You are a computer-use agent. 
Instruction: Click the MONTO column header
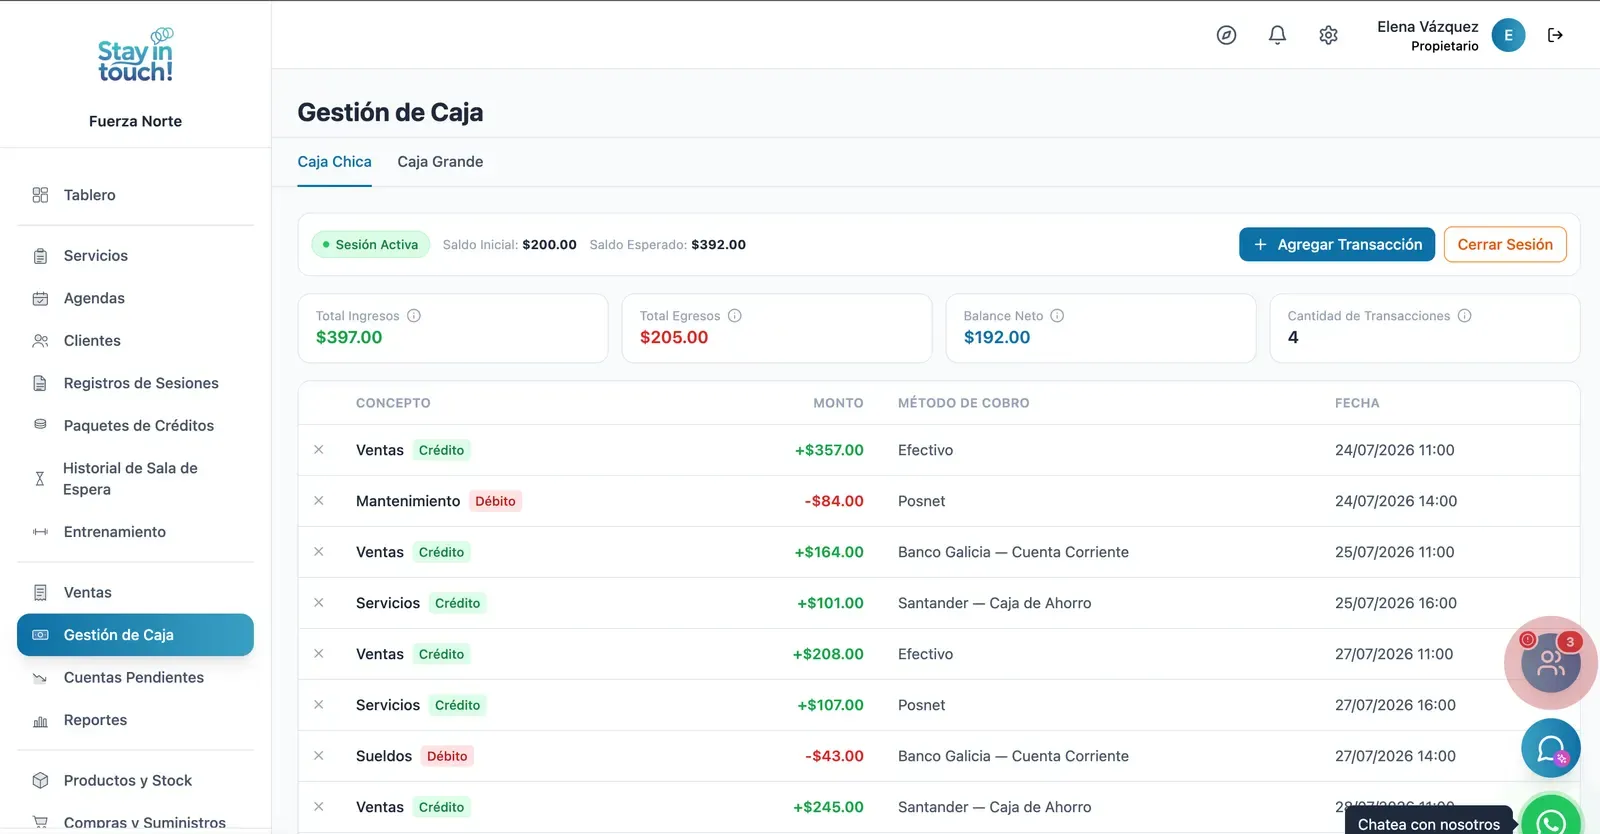pos(838,403)
